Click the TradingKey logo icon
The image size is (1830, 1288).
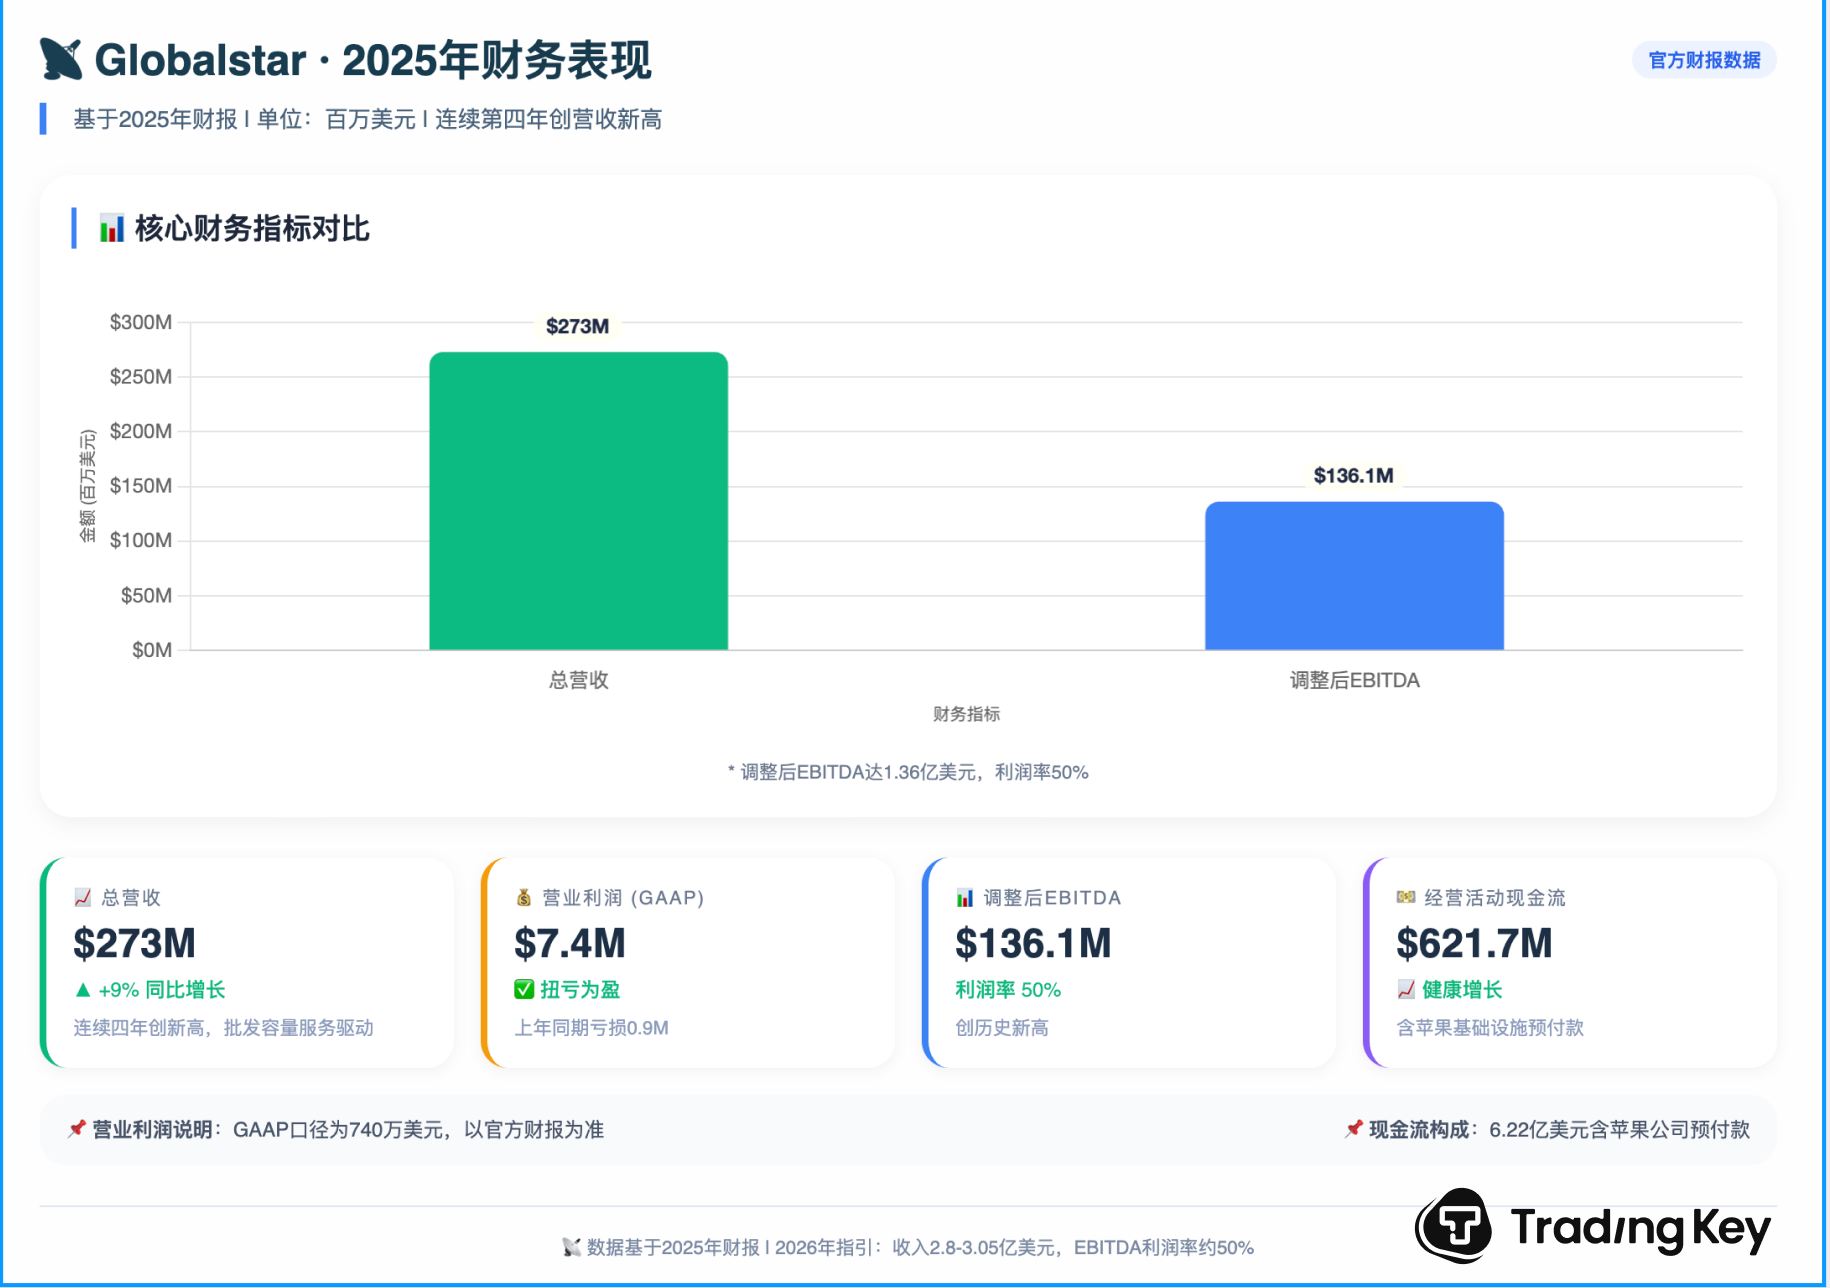(x=1454, y=1226)
